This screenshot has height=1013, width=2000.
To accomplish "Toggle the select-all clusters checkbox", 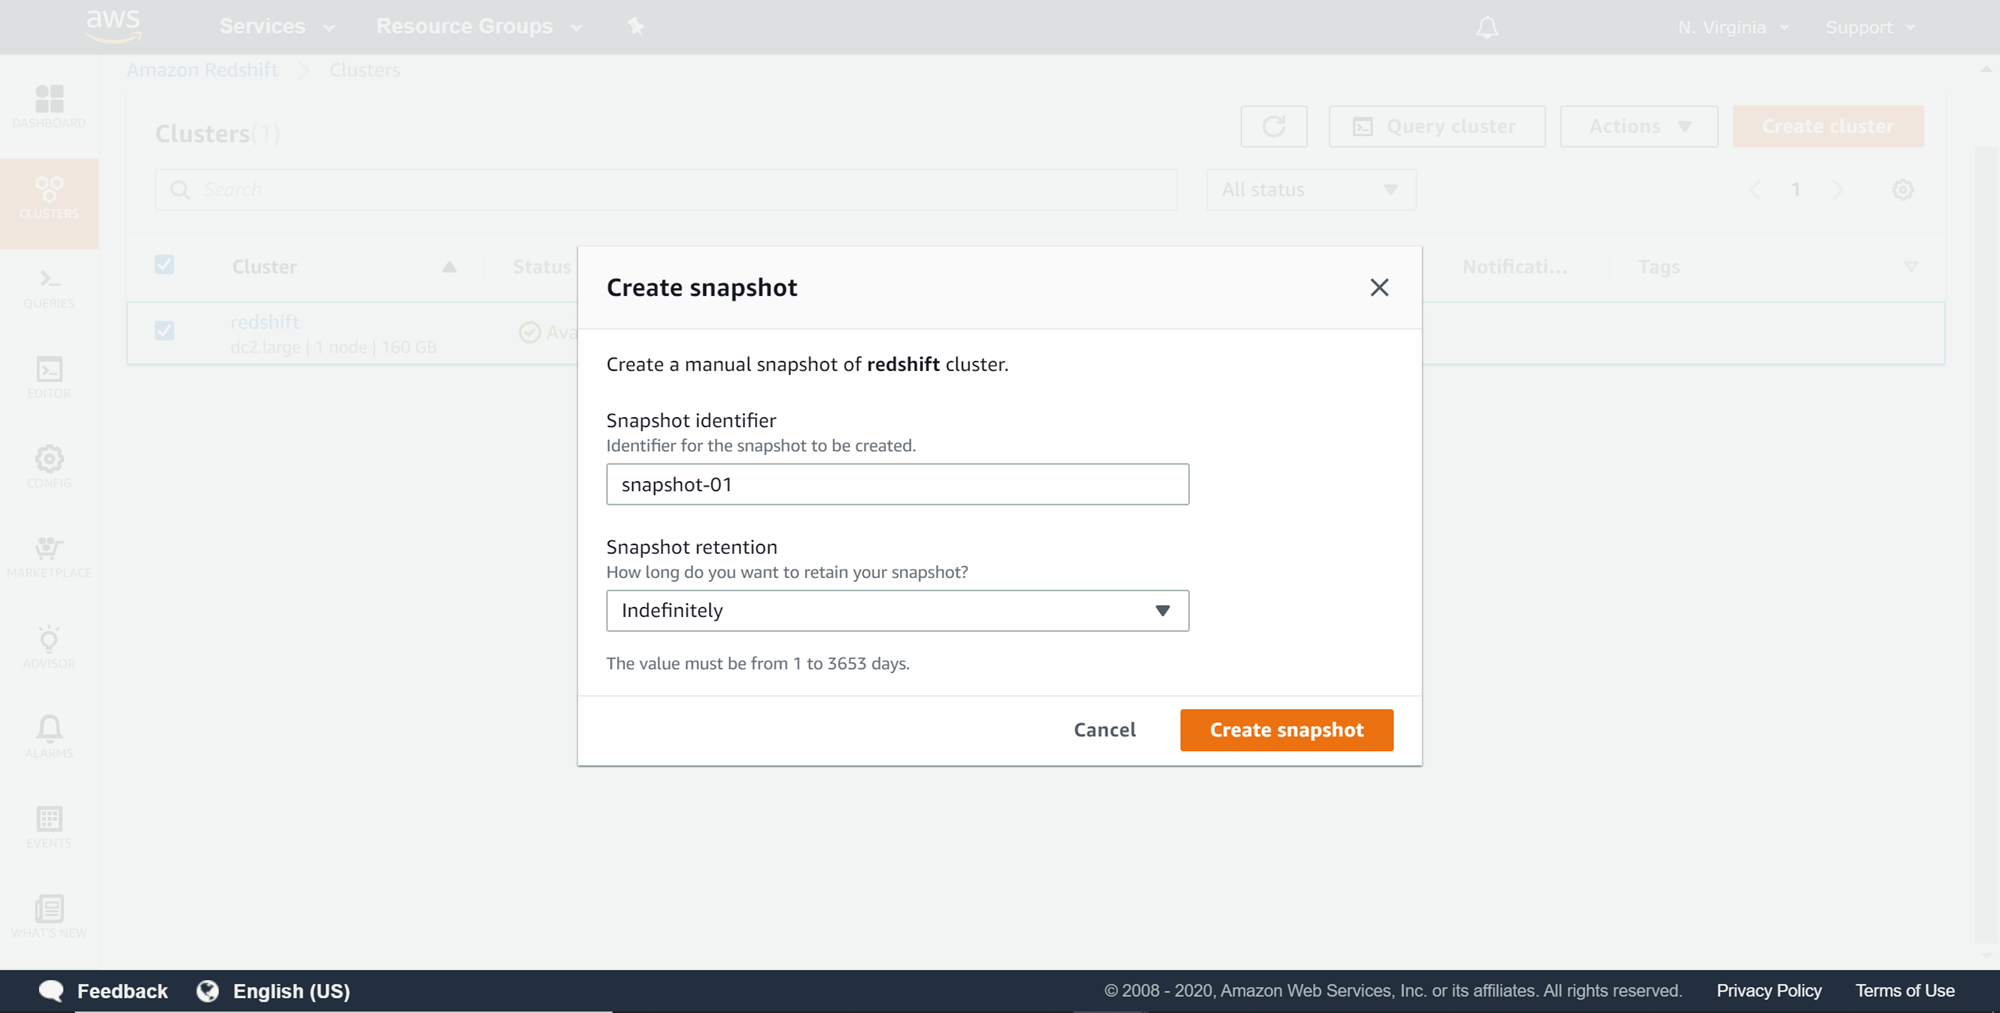I will [x=165, y=264].
